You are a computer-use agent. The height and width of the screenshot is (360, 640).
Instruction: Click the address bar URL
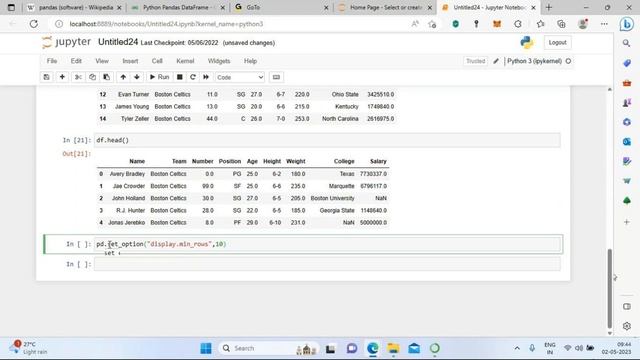(166, 24)
